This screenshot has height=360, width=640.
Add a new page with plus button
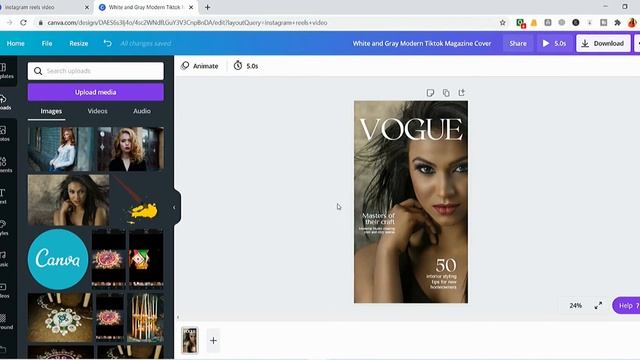pyautogui.click(x=213, y=340)
